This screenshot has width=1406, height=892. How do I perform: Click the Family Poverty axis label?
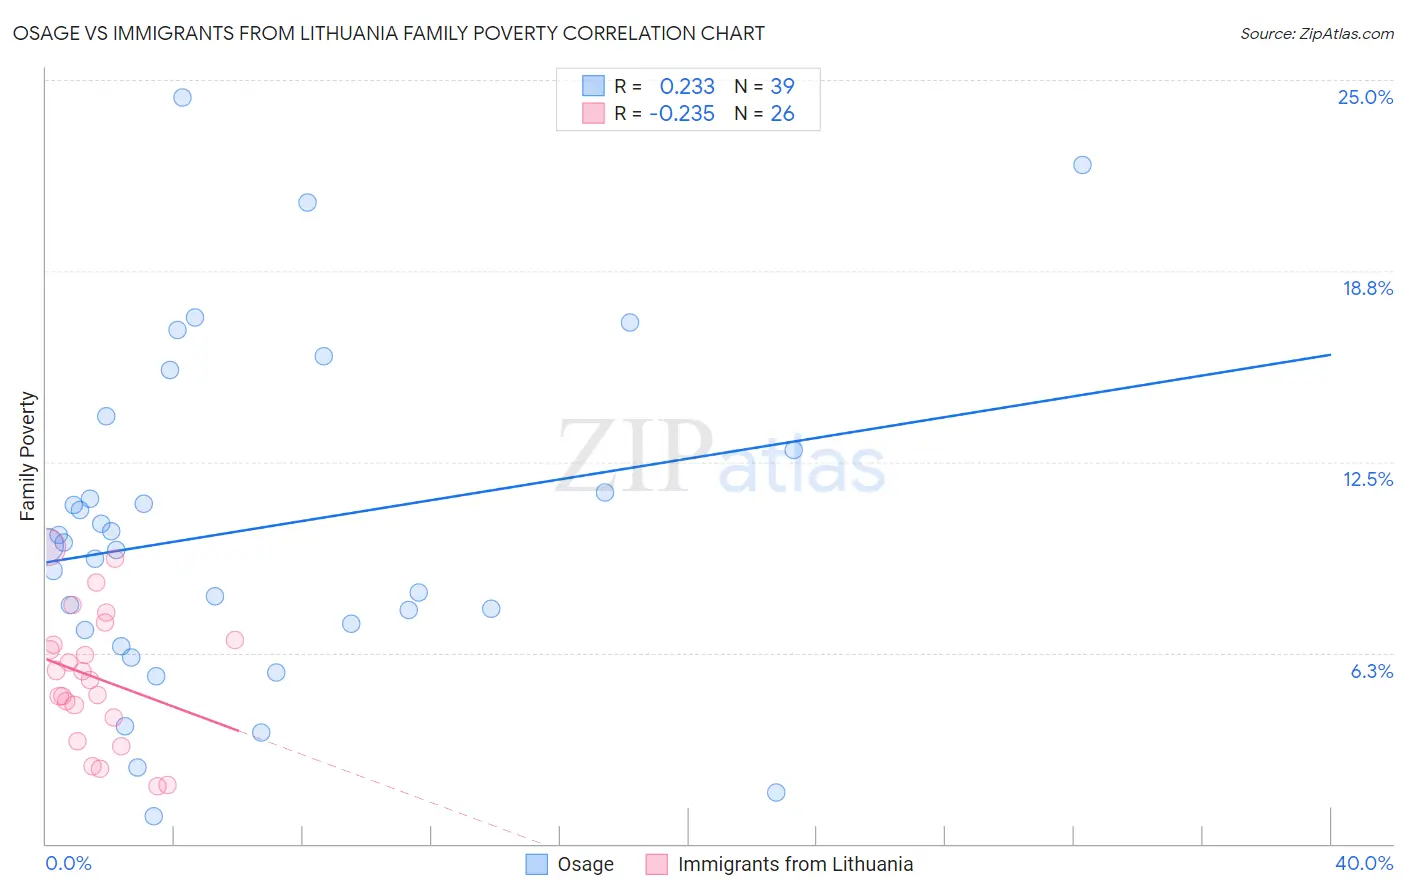(27, 456)
